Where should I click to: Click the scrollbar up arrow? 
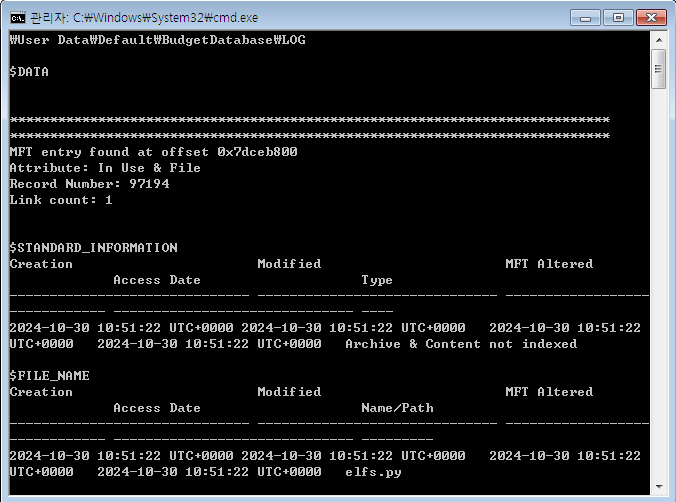659,40
